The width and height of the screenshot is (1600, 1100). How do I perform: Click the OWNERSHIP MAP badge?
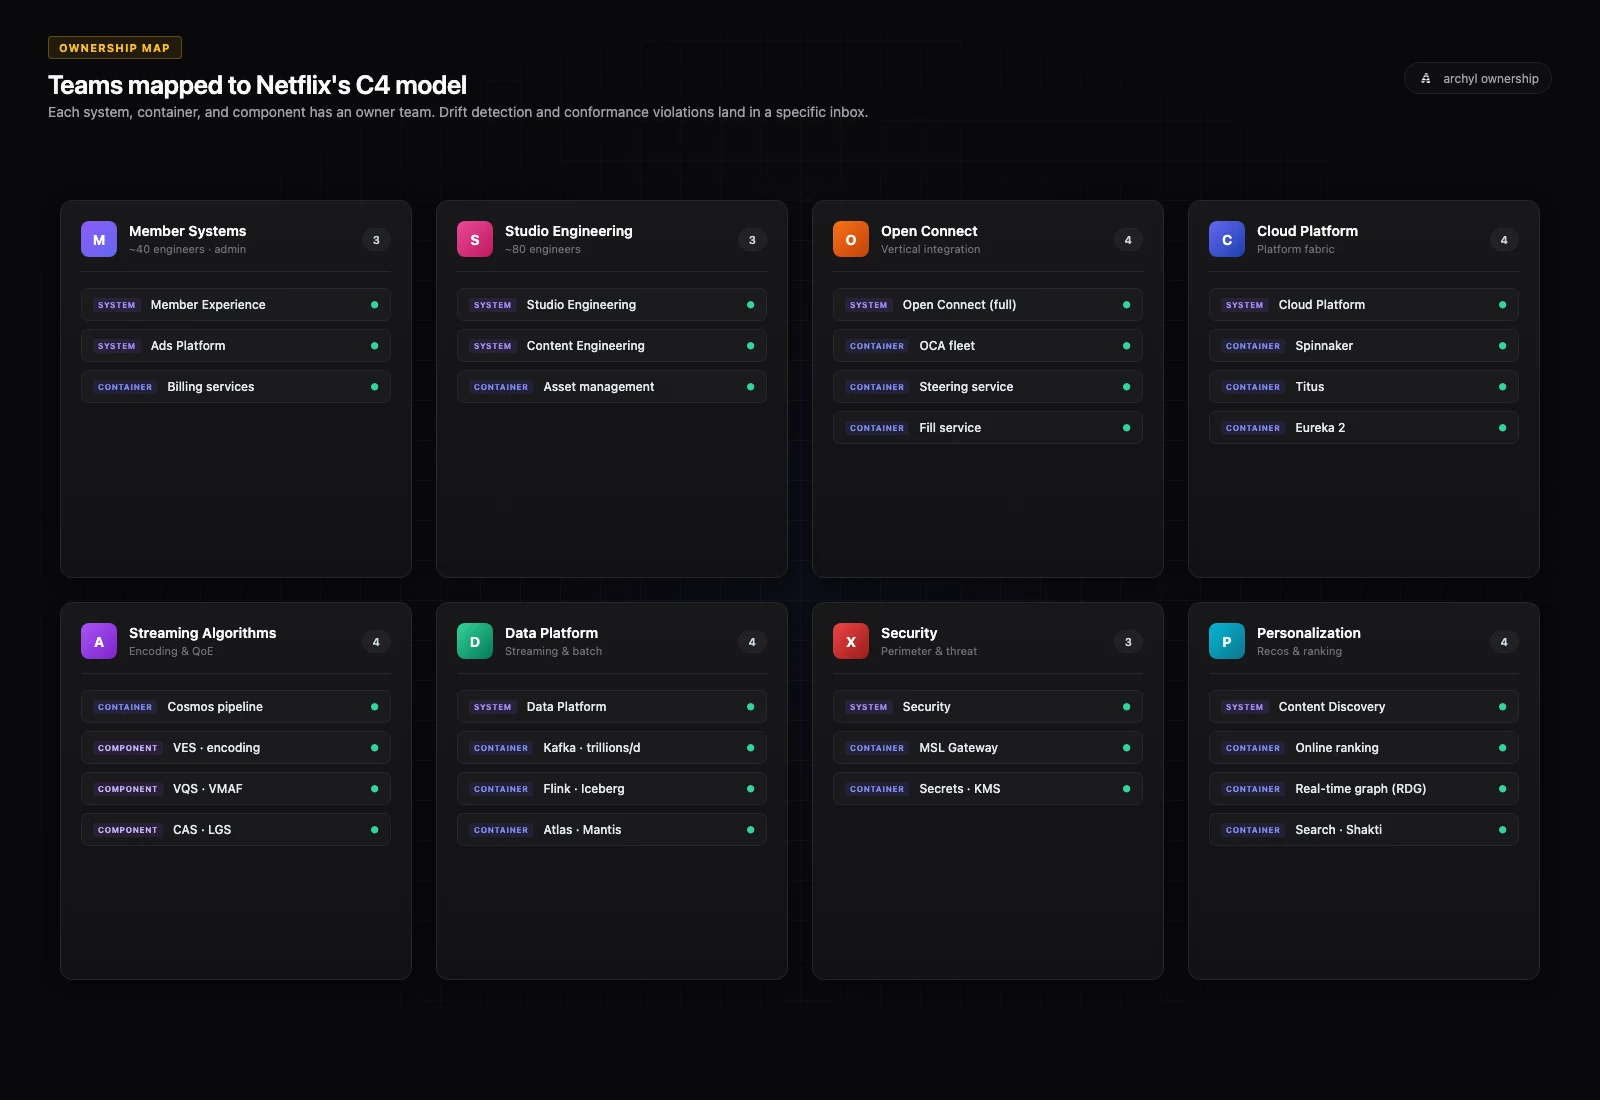[115, 48]
